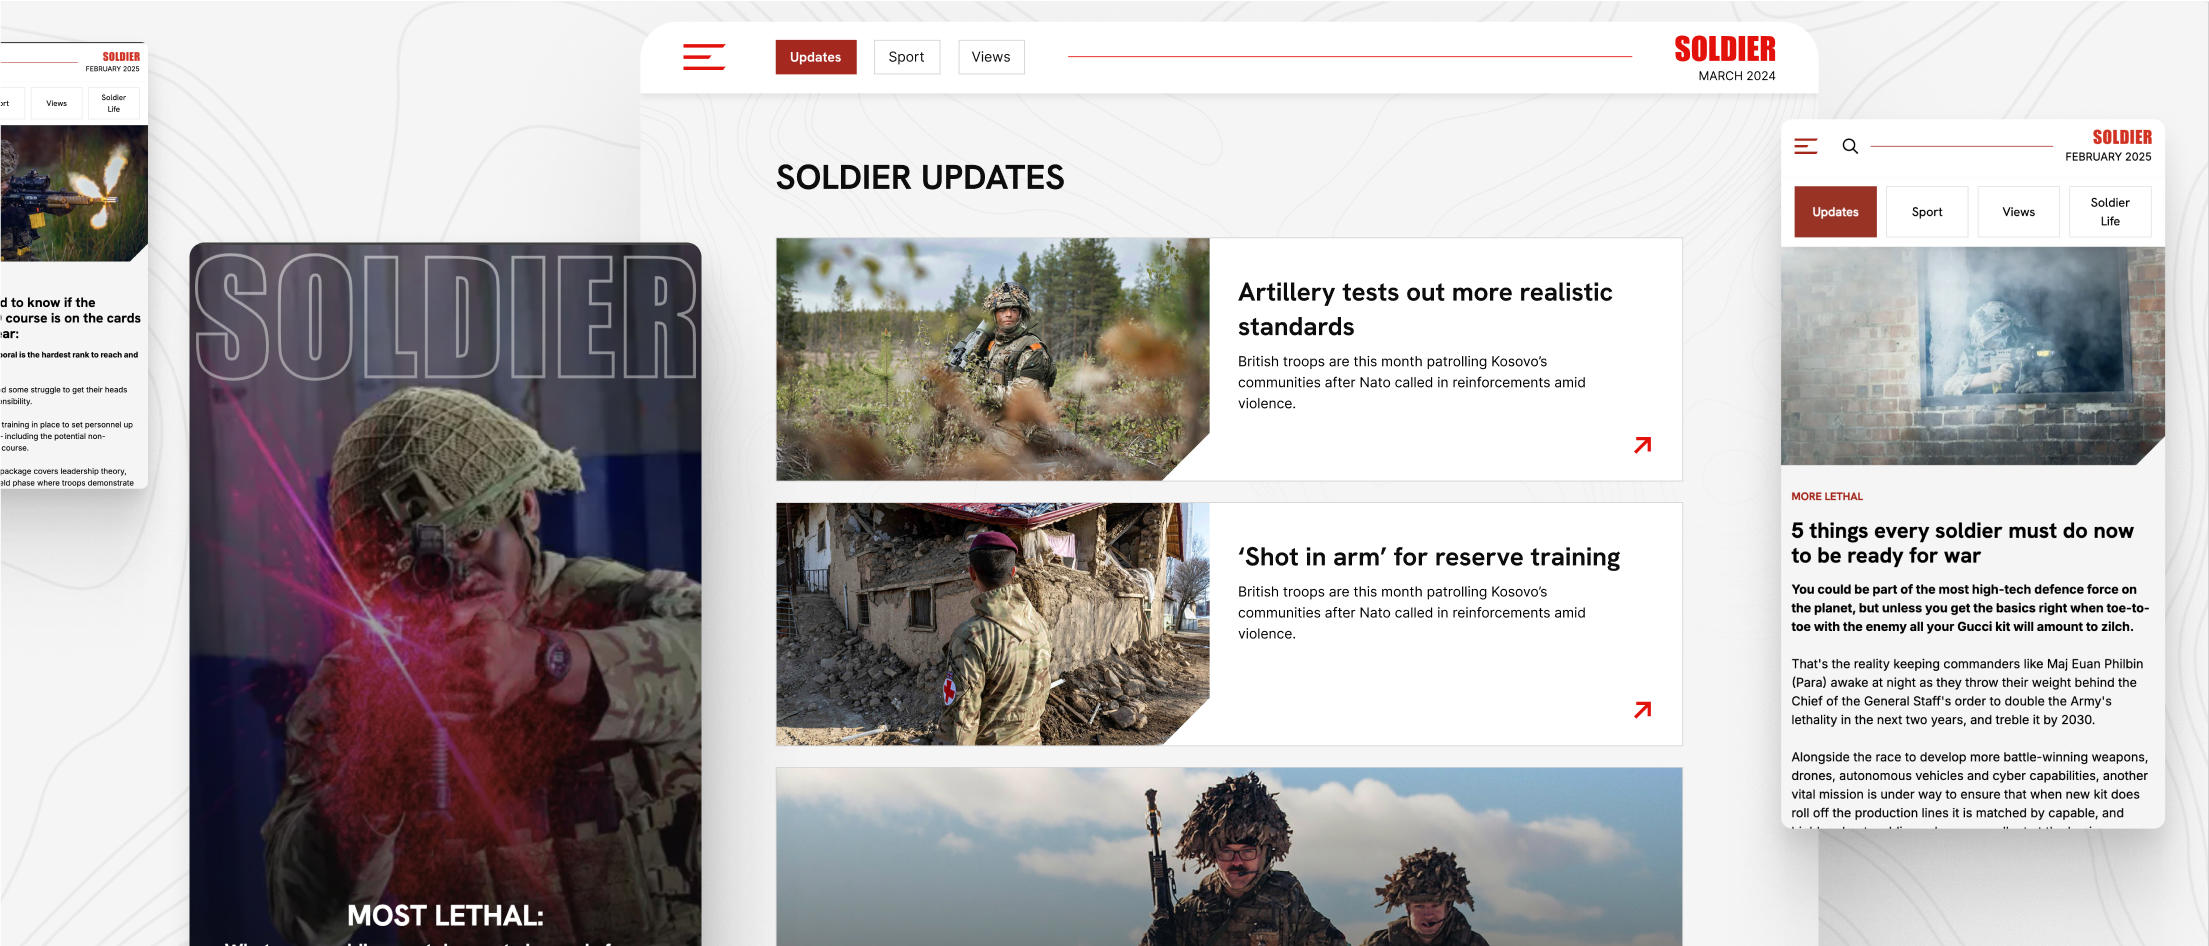This screenshot has width=2209, height=946.
Task: Select Soldier Life tab in left mobile view
Action: point(114,103)
